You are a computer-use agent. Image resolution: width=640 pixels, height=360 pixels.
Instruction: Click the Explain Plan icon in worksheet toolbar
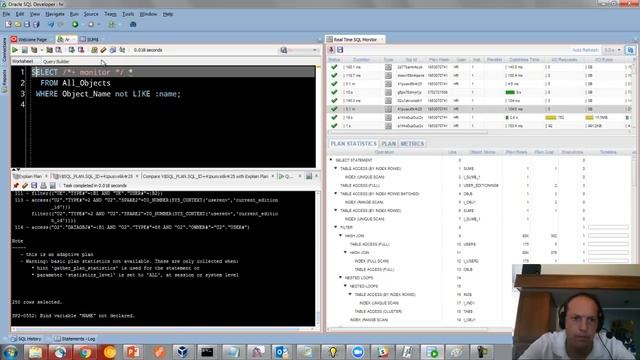click(x=34, y=50)
